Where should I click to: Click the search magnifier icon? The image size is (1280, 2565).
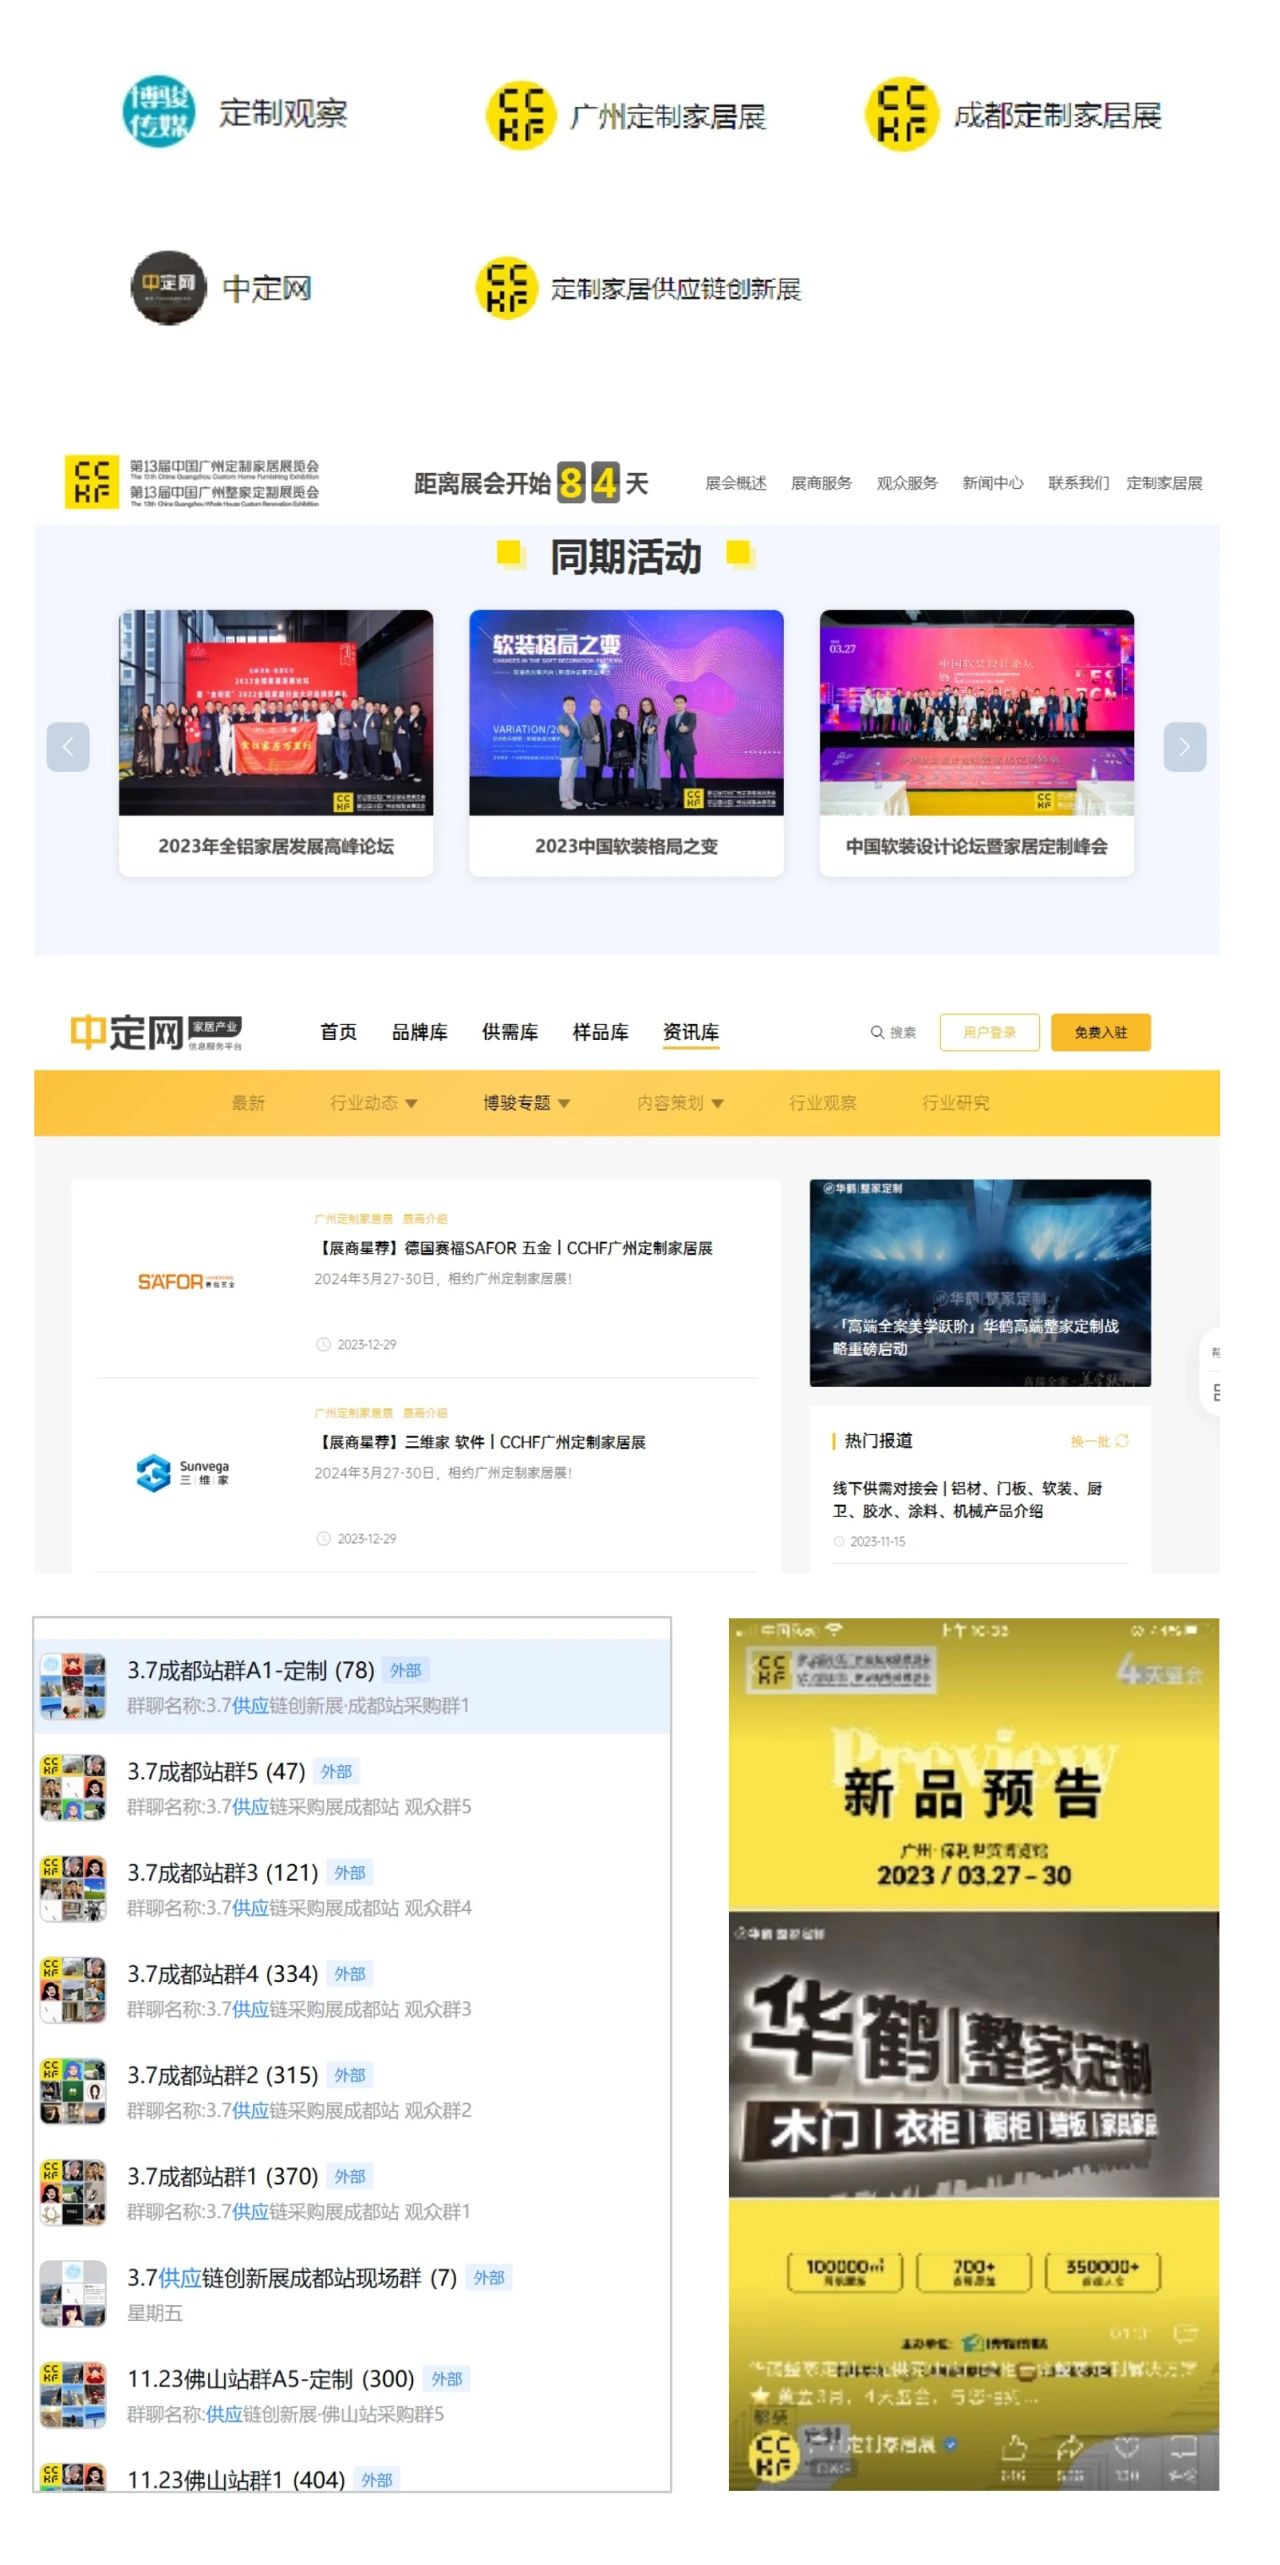877,1032
